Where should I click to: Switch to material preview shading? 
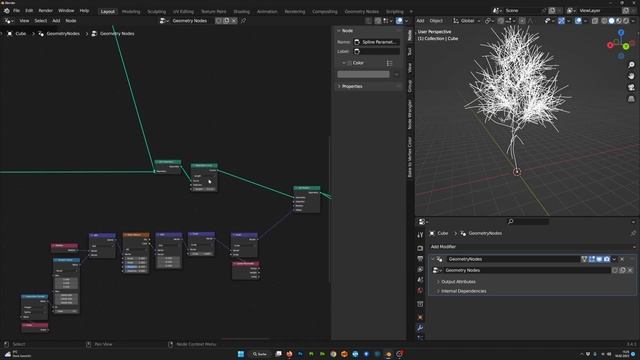coord(619,20)
